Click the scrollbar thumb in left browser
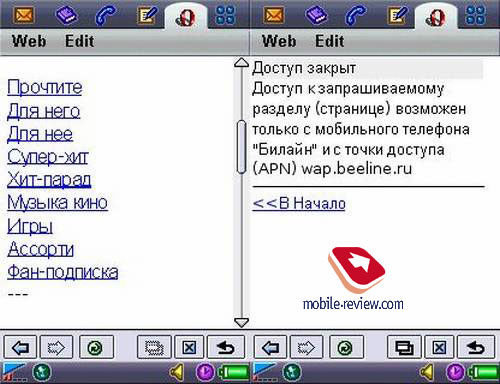Screen dimensions: 500x384 point(241,147)
